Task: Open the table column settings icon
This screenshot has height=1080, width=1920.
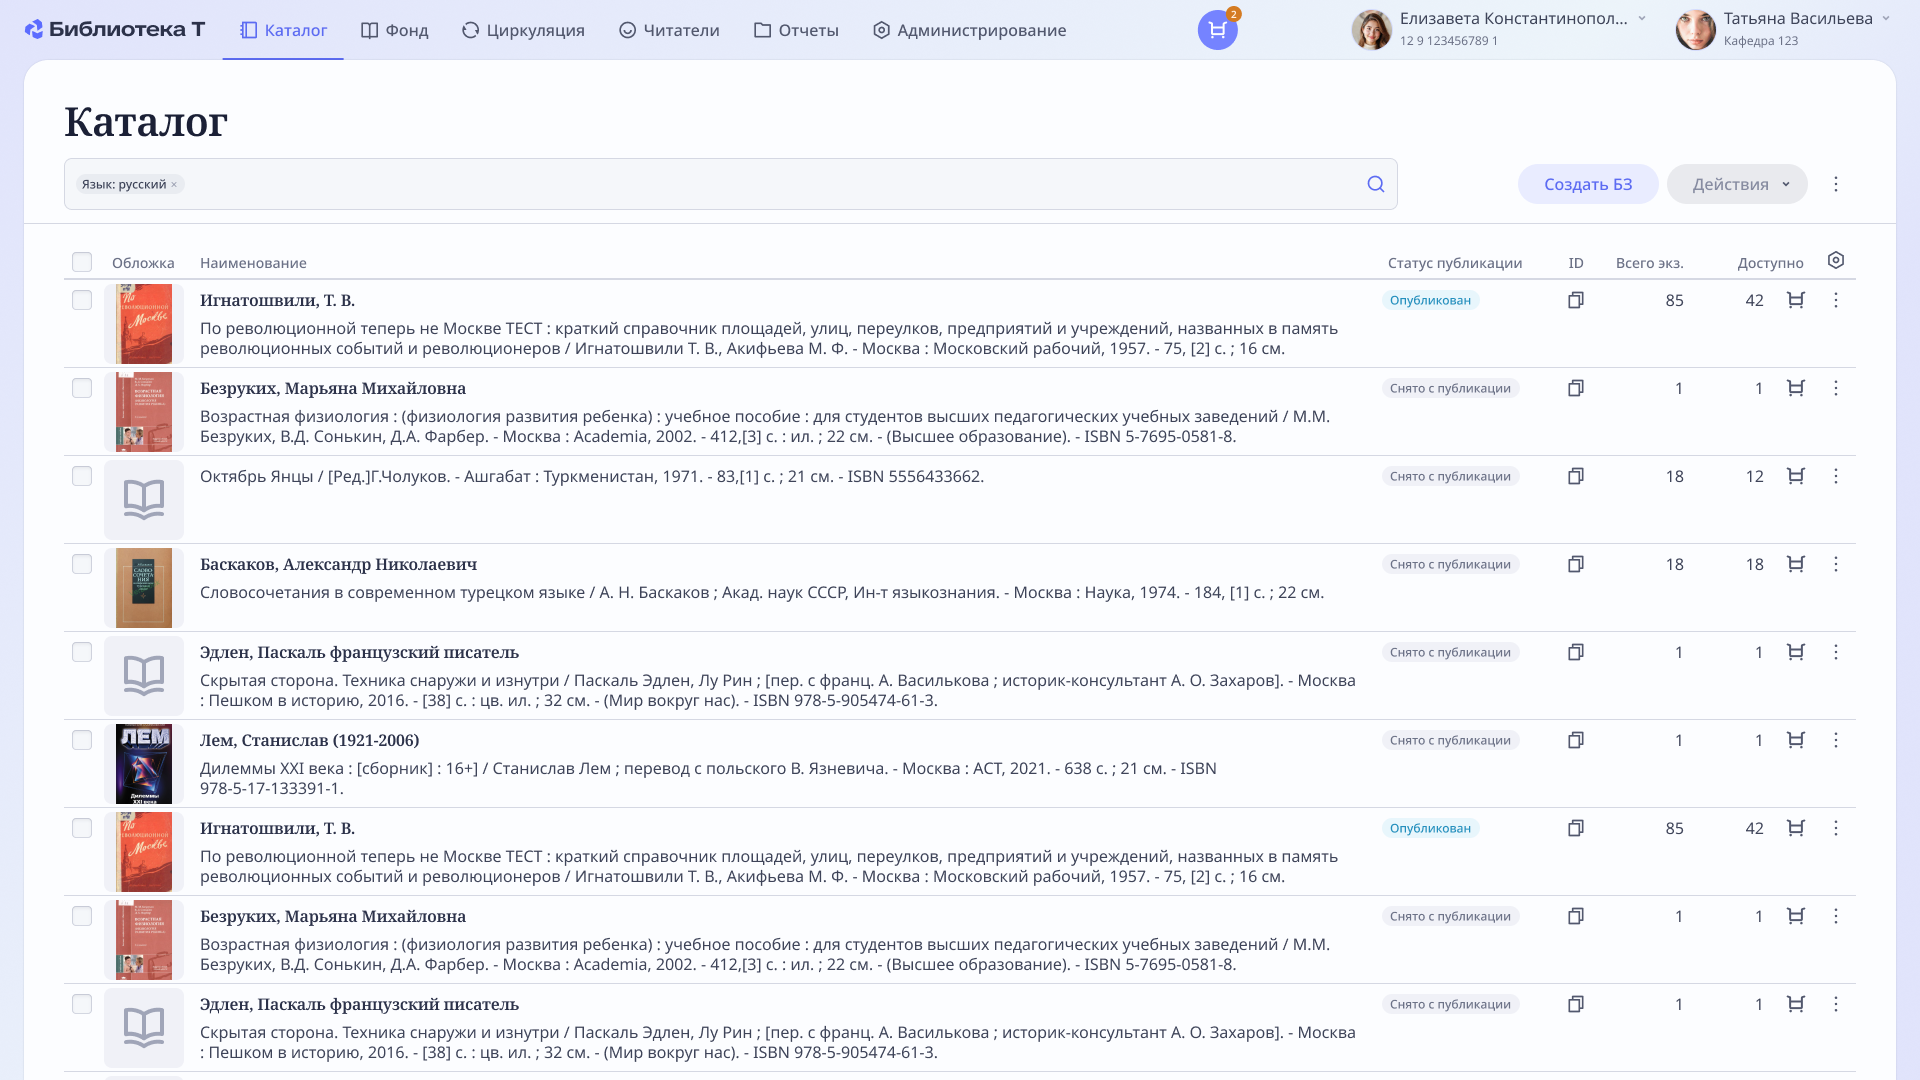Action: [1836, 261]
